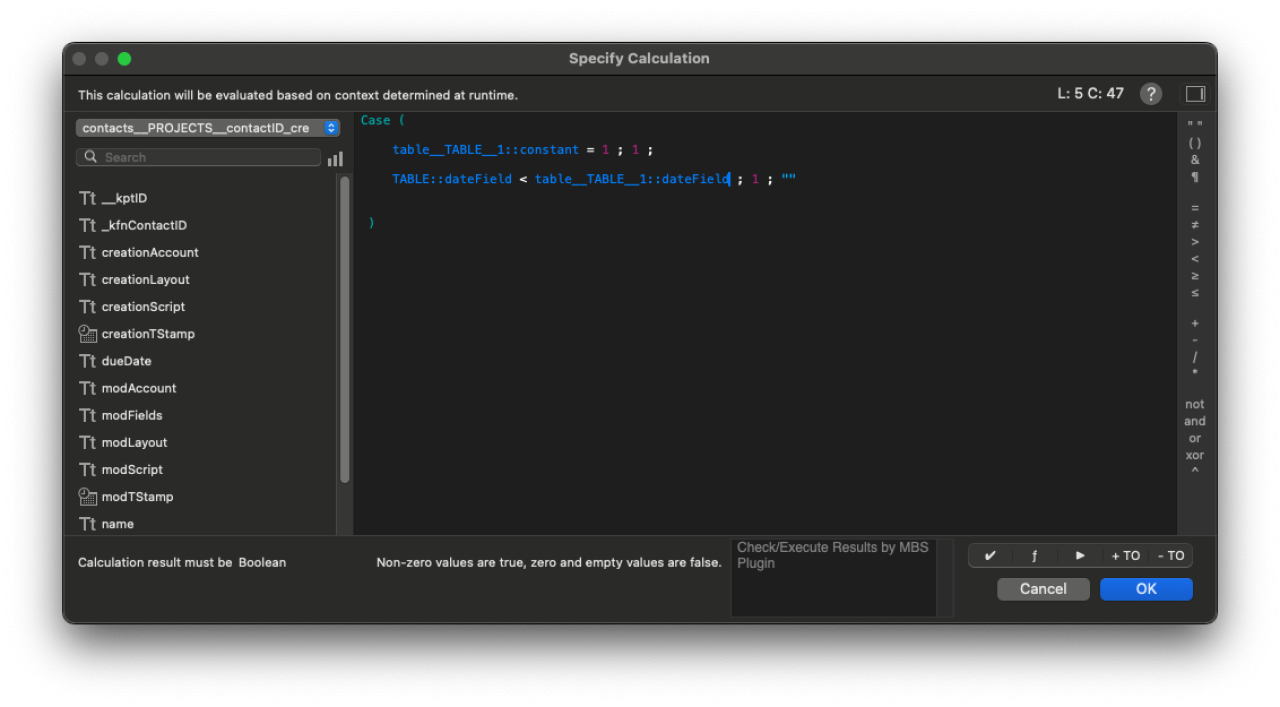Image resolution: width=1280 pixels, height=707 pixels.
Task: Insert the less-than (<) operator
Action: (1195, 259)
